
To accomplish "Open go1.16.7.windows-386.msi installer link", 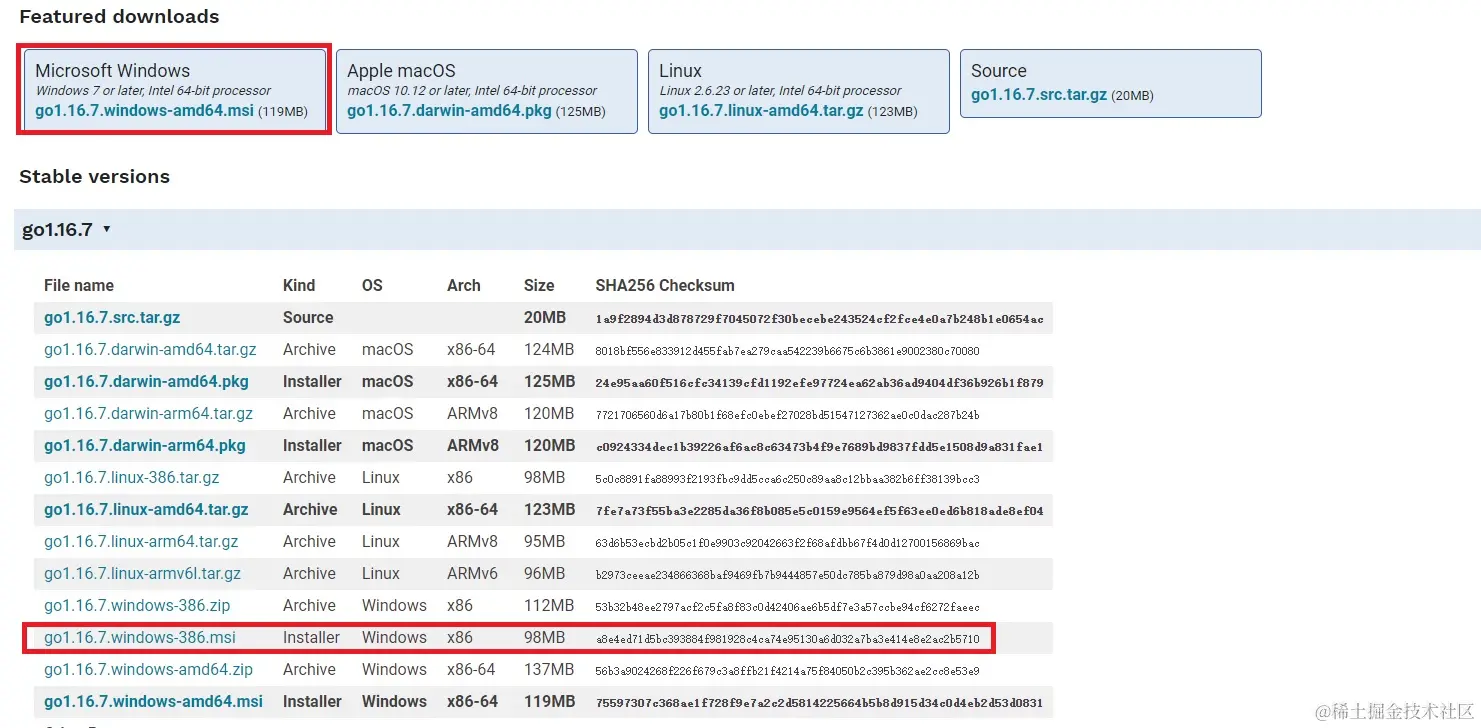I will click(x=140, y=637).
